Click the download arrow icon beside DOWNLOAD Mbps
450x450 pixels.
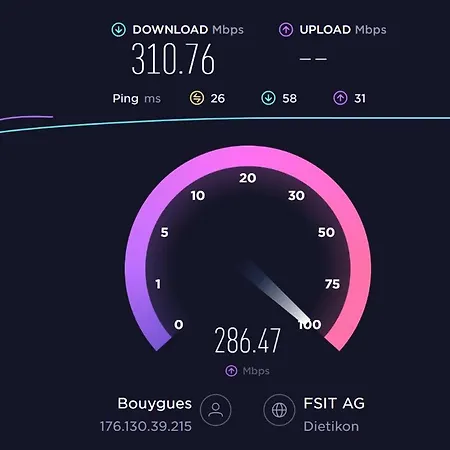(x=119, y=30)
